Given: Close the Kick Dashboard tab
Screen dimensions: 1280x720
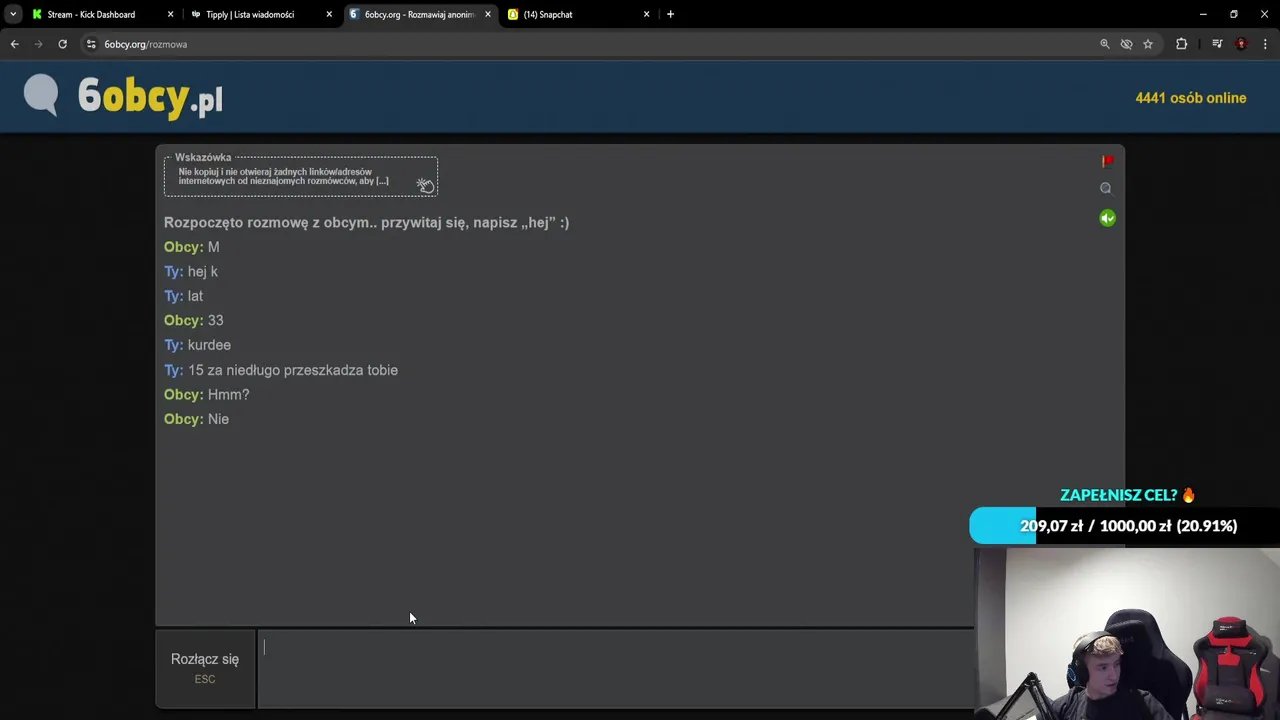Looking at the screenshot, I should pos(170,15).
